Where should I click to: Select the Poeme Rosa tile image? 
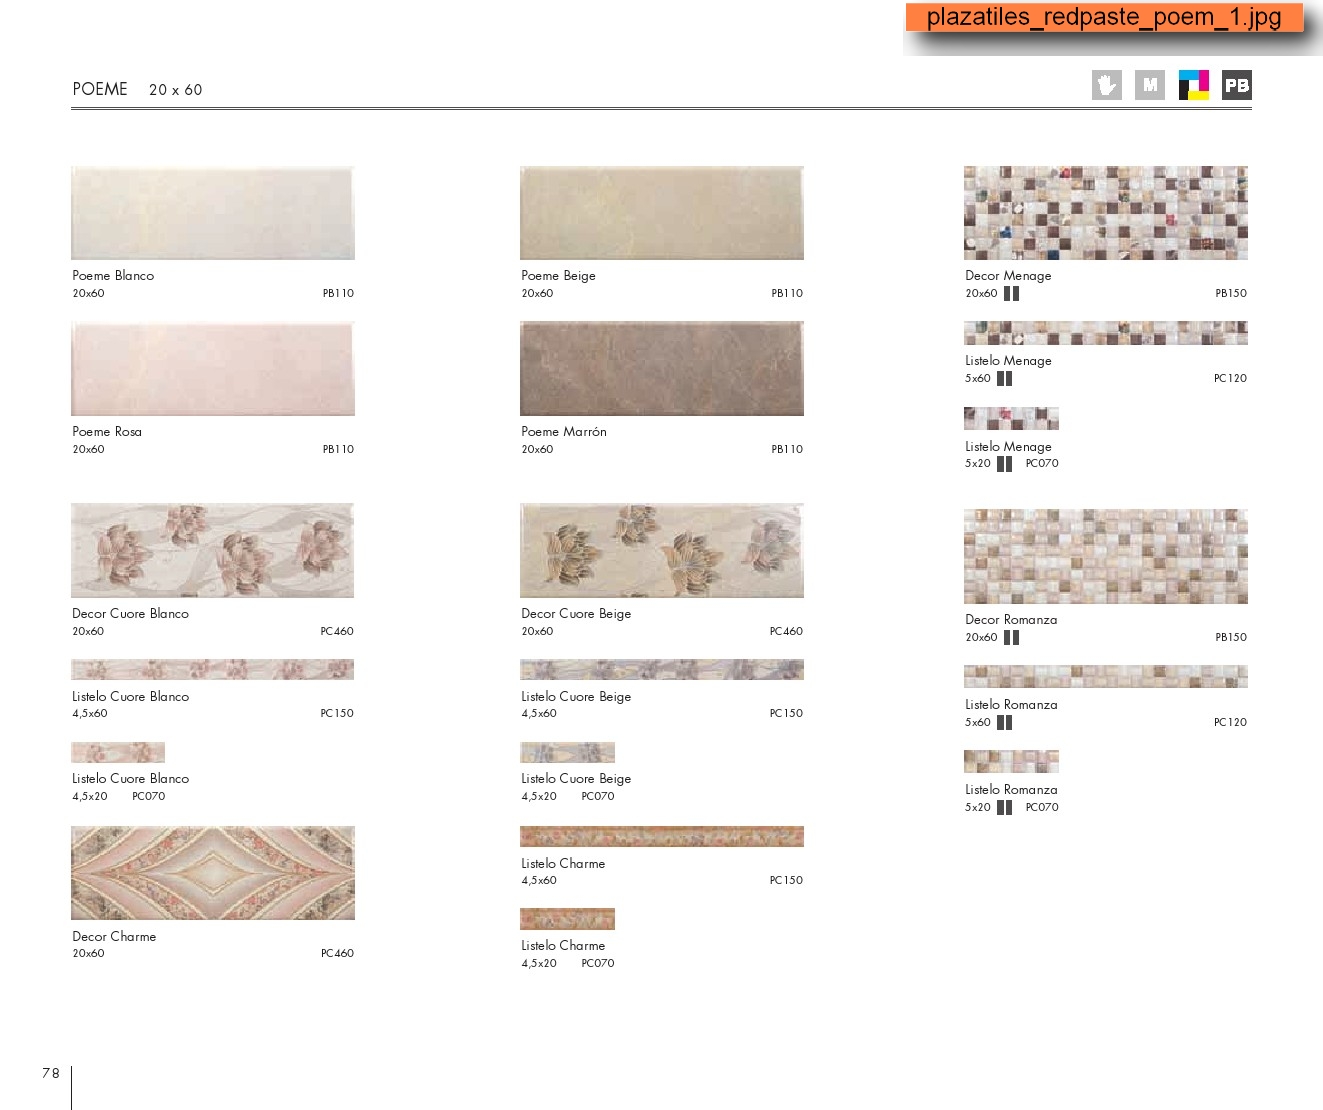pos(213,369)
